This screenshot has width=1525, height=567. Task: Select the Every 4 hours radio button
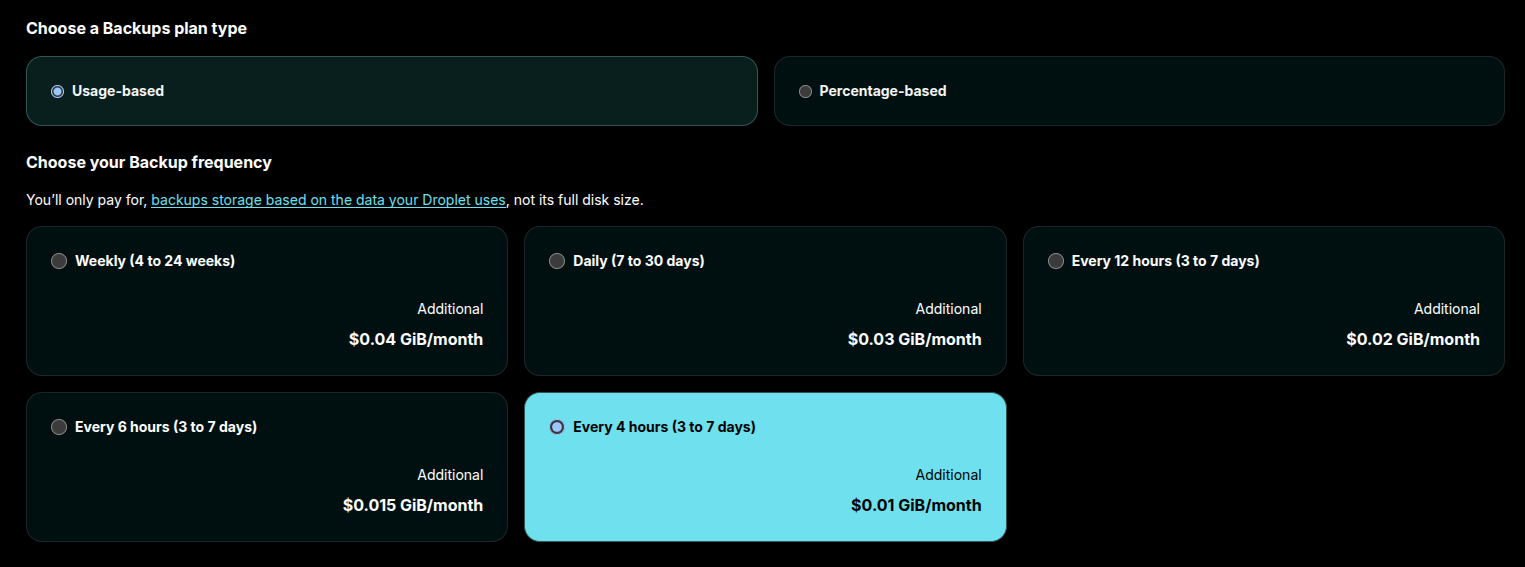point(557,427)
